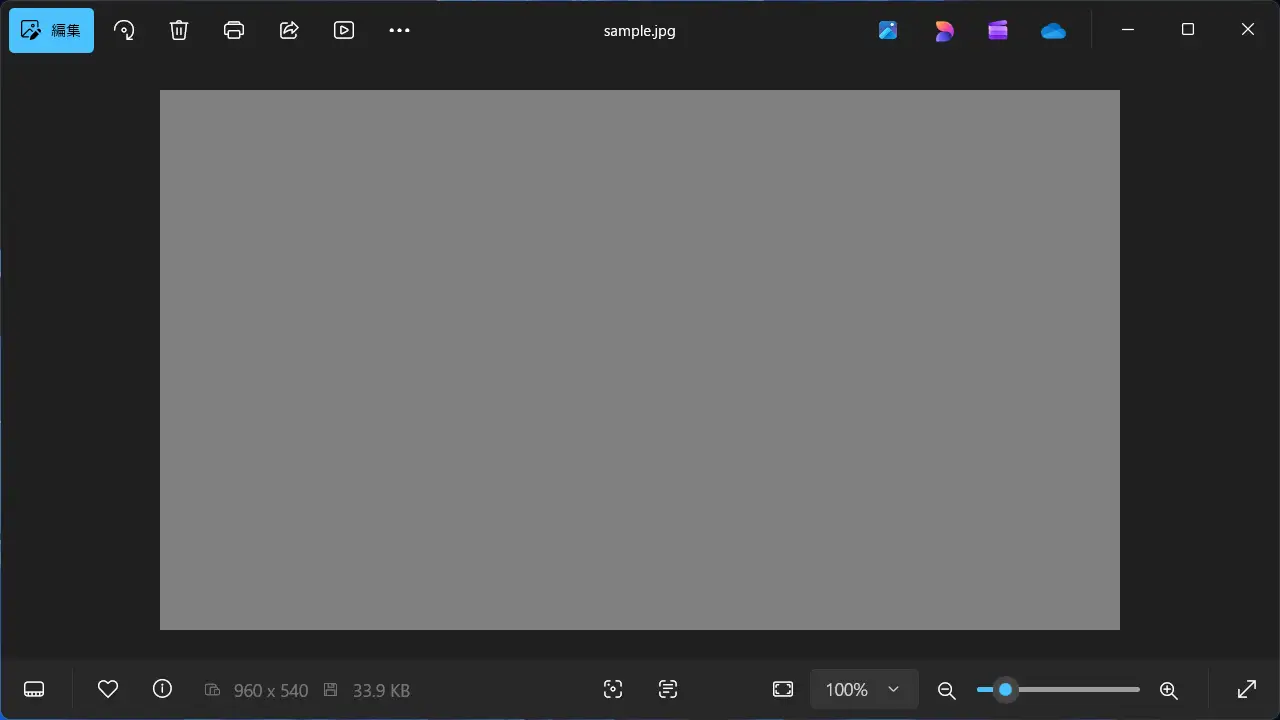Rotate the image with the rotate icon
1280x720 pixels.
coord(124,30)
